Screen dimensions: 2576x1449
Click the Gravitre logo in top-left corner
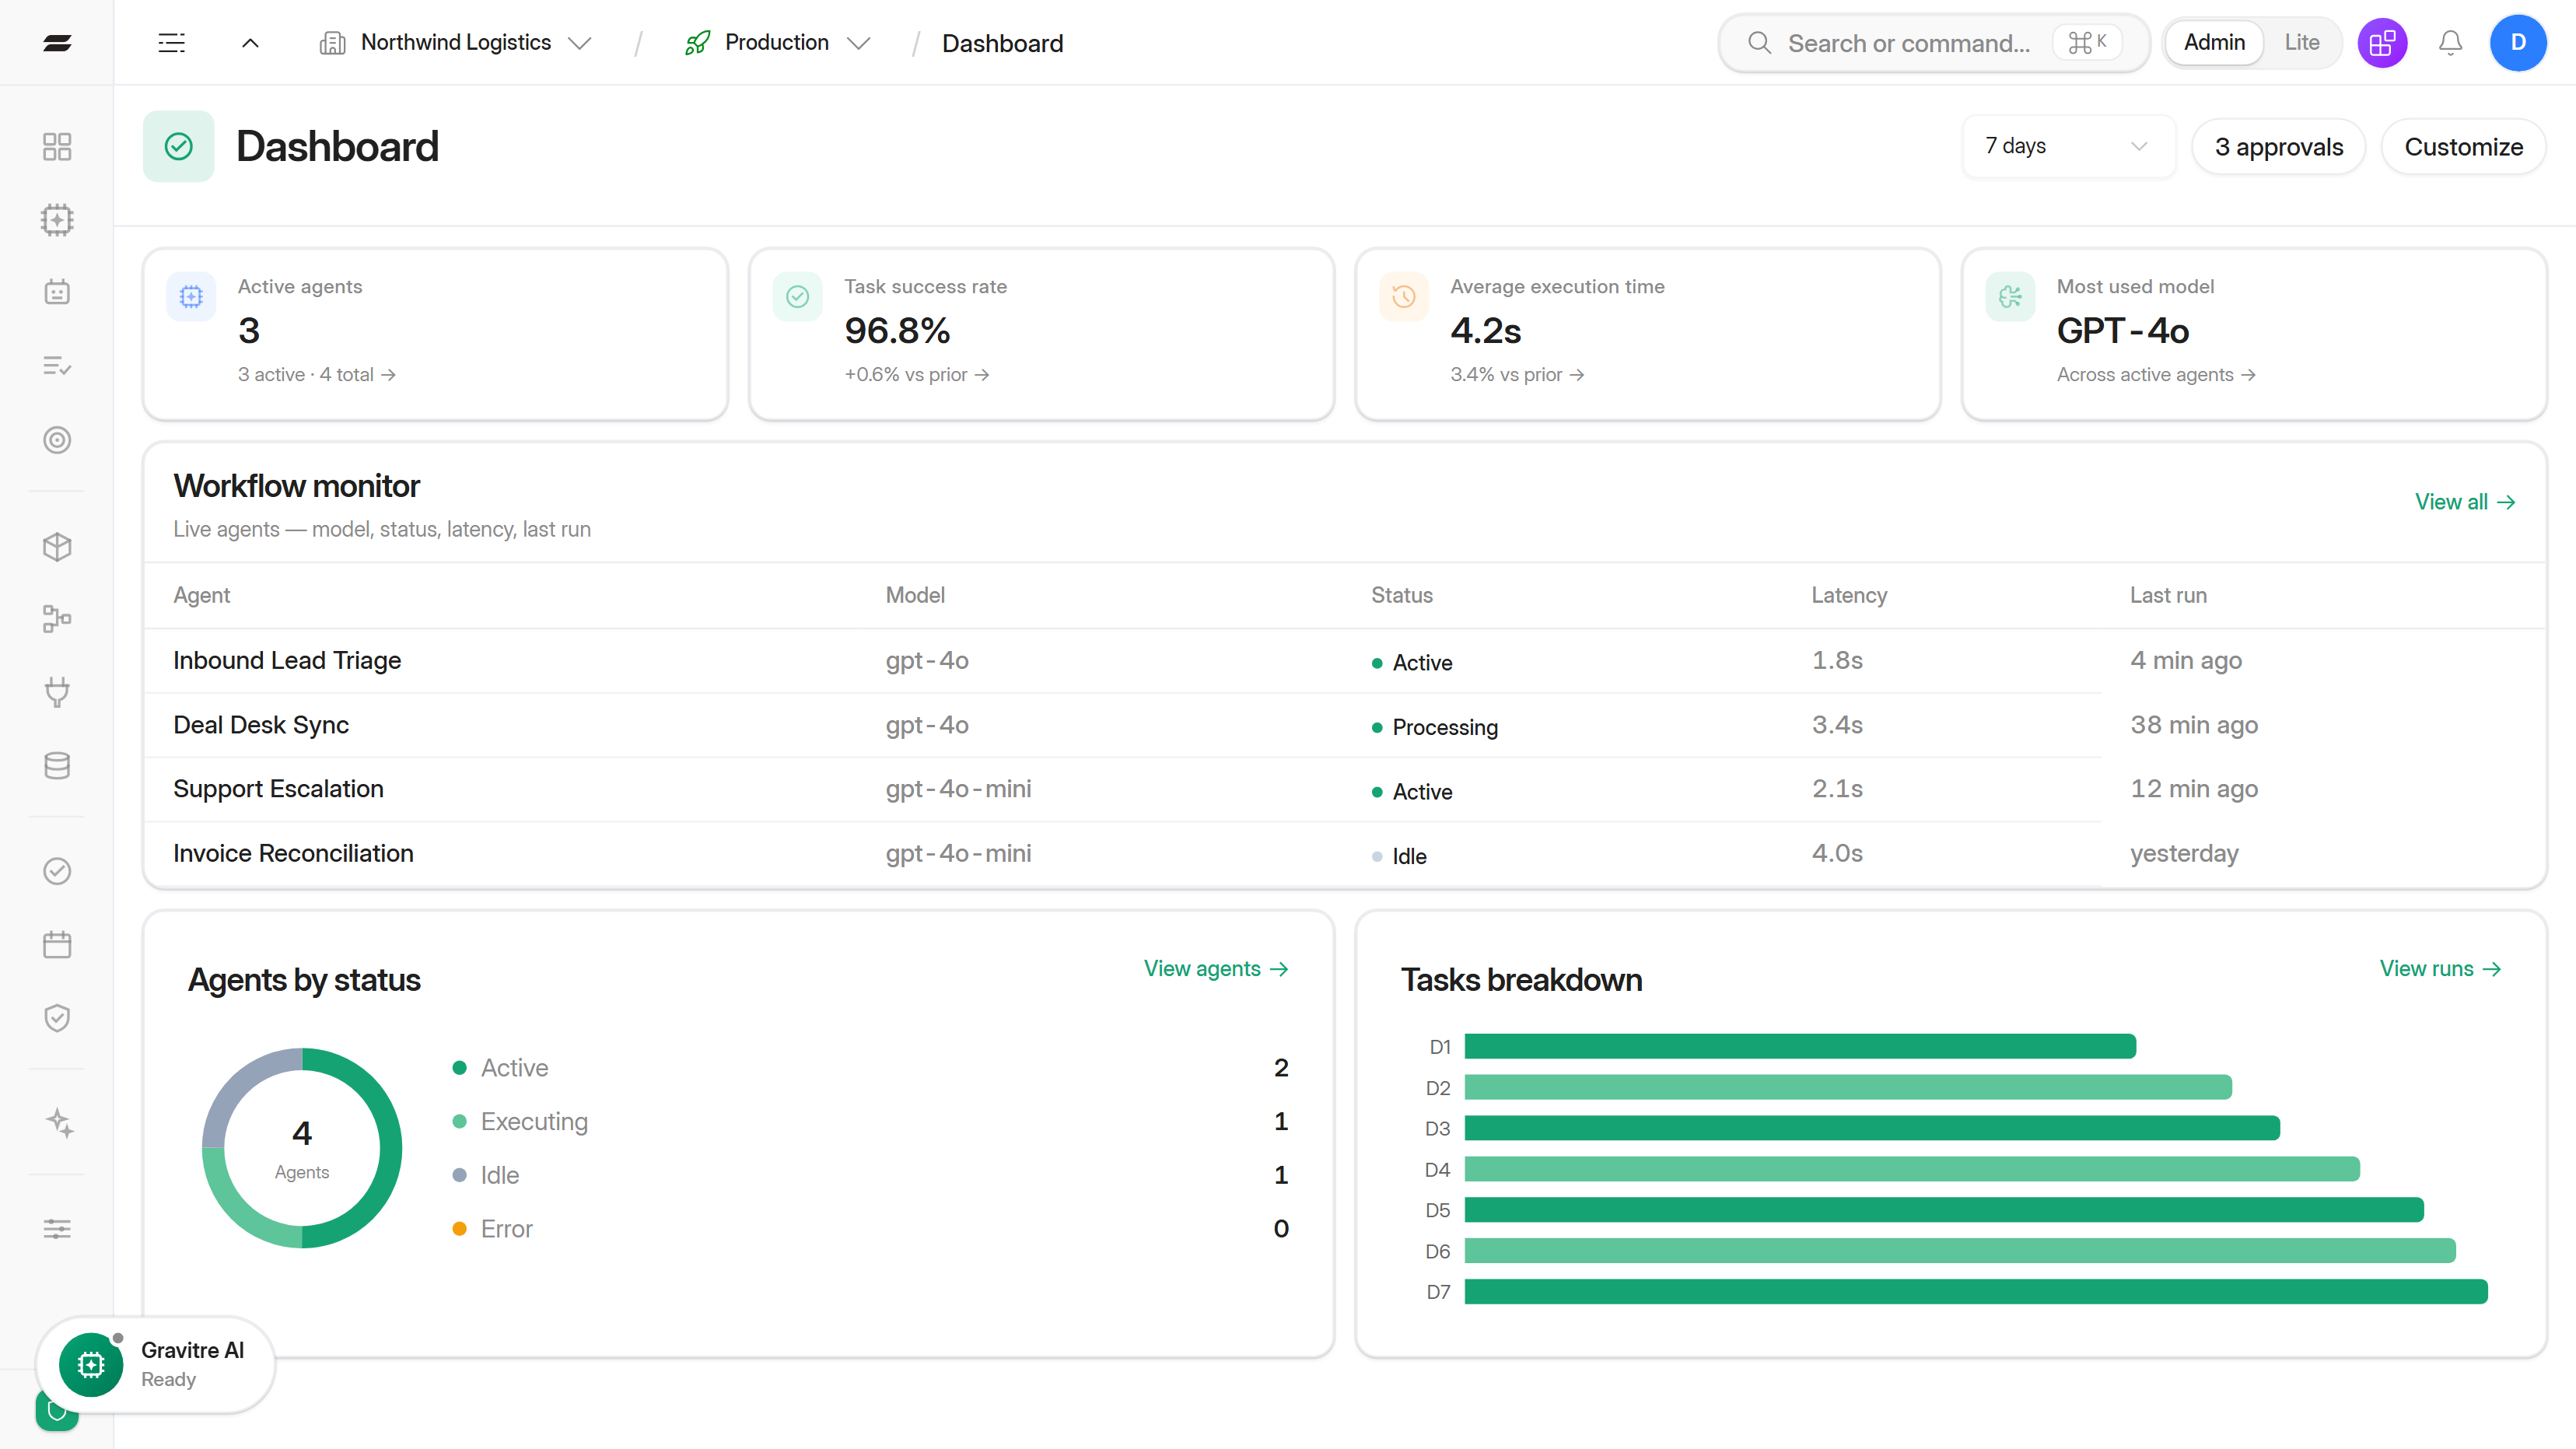pos(57,42)
